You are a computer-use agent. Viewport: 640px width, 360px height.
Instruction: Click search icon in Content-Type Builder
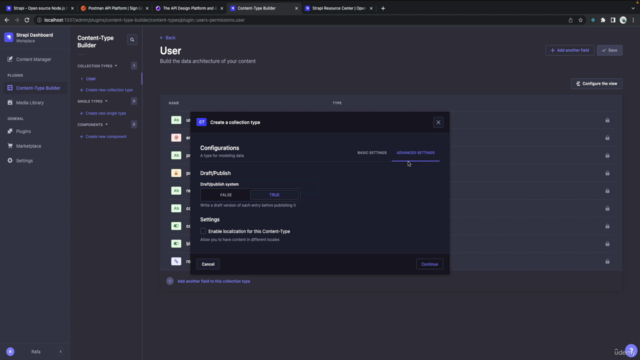[132, 40]
